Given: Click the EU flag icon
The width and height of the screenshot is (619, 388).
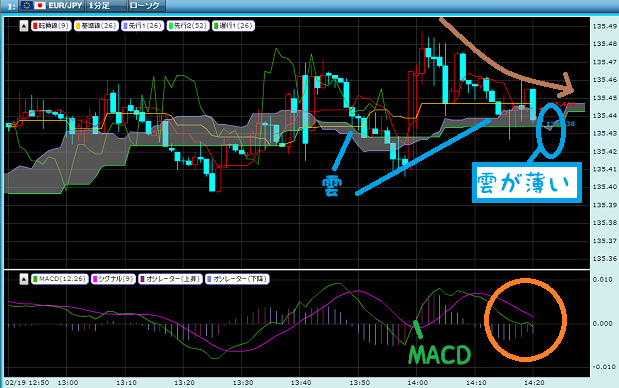Looking at the screenshot, I should point(26,6).
